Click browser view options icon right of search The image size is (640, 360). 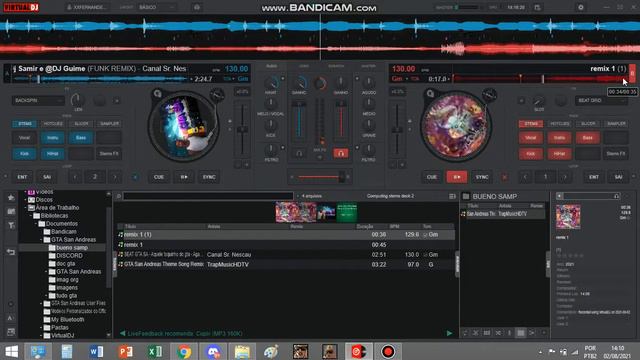coord(452,196)
